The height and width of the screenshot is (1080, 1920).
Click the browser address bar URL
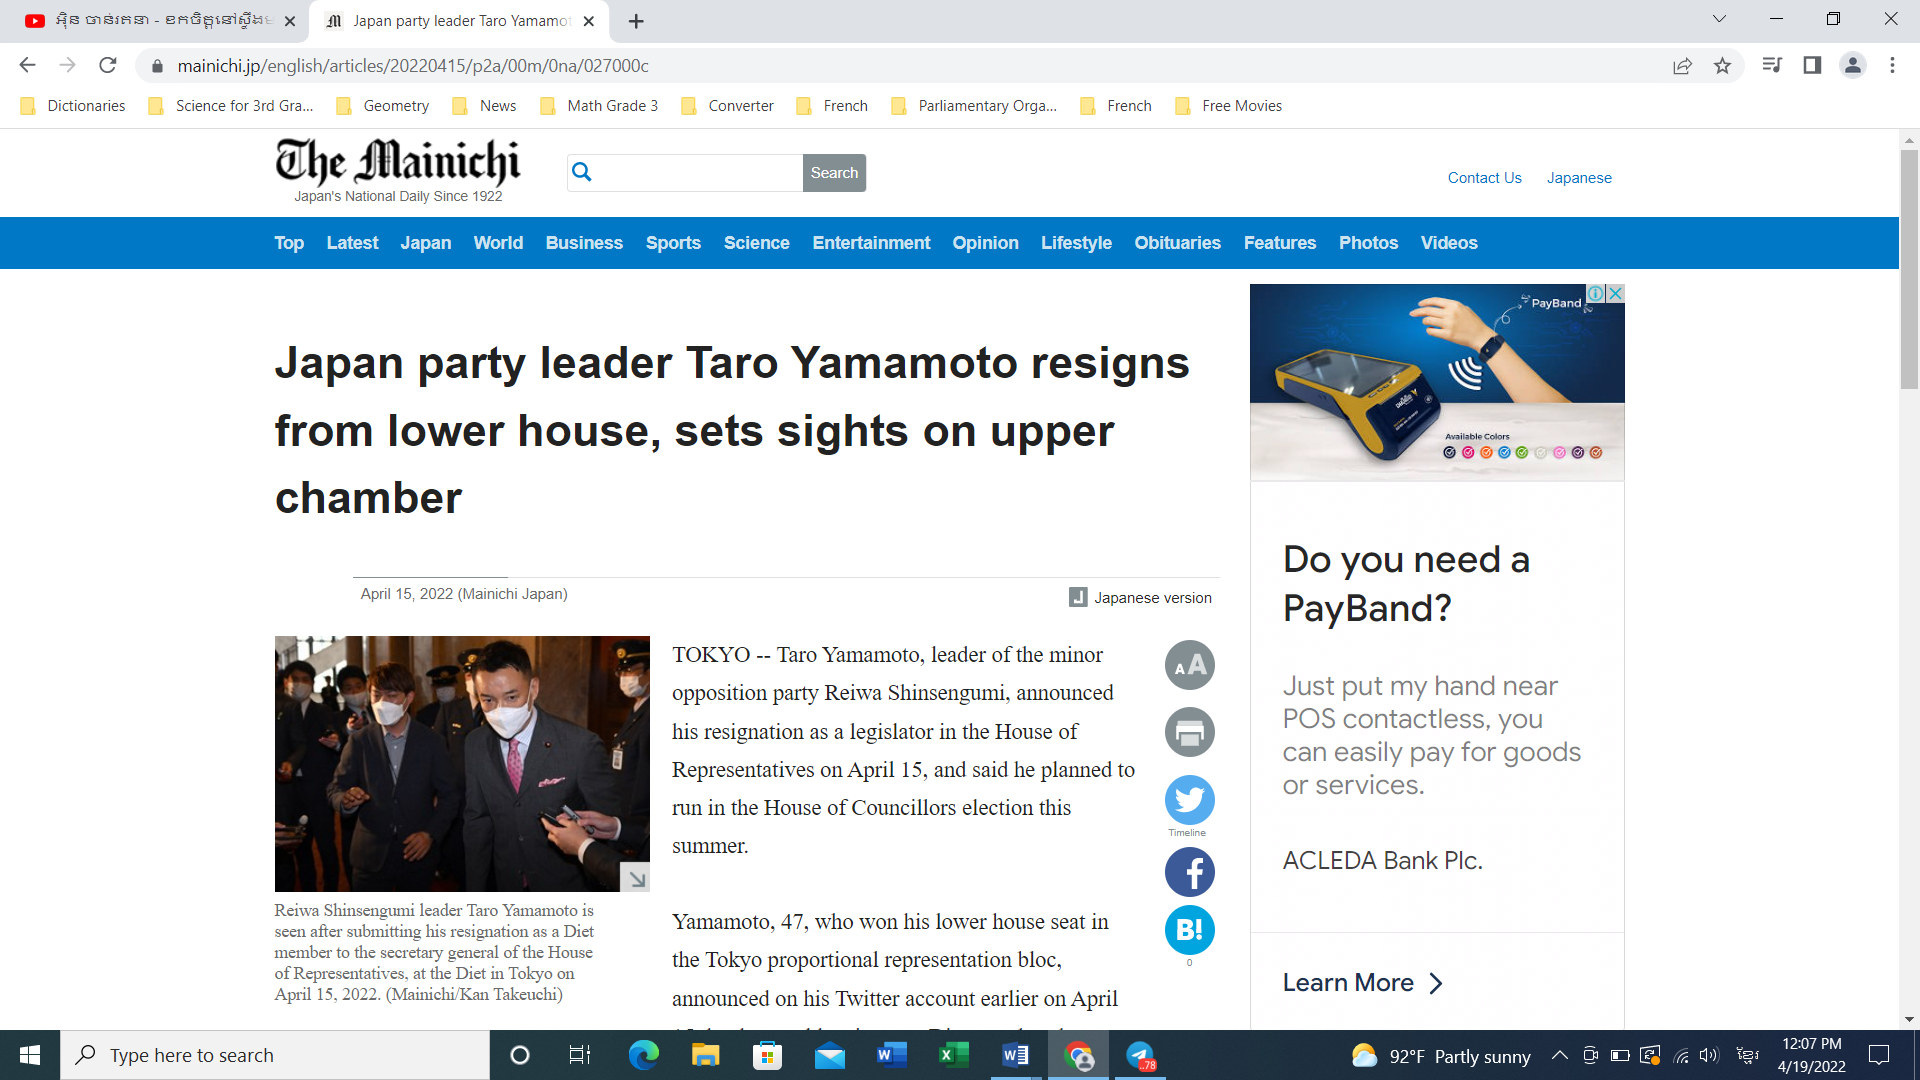413,66
